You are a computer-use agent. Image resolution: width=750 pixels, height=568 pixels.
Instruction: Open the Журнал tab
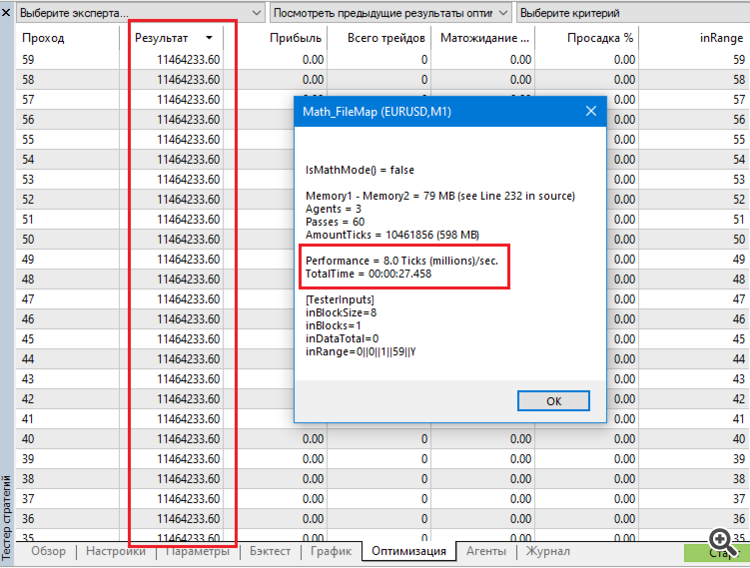point(548,551)
